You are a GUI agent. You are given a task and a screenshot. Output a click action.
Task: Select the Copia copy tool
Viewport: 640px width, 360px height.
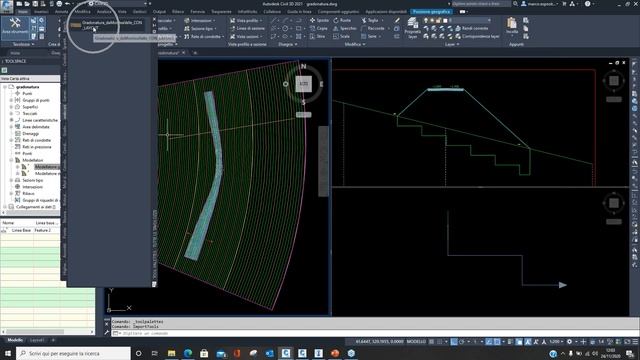click(318, 29)
